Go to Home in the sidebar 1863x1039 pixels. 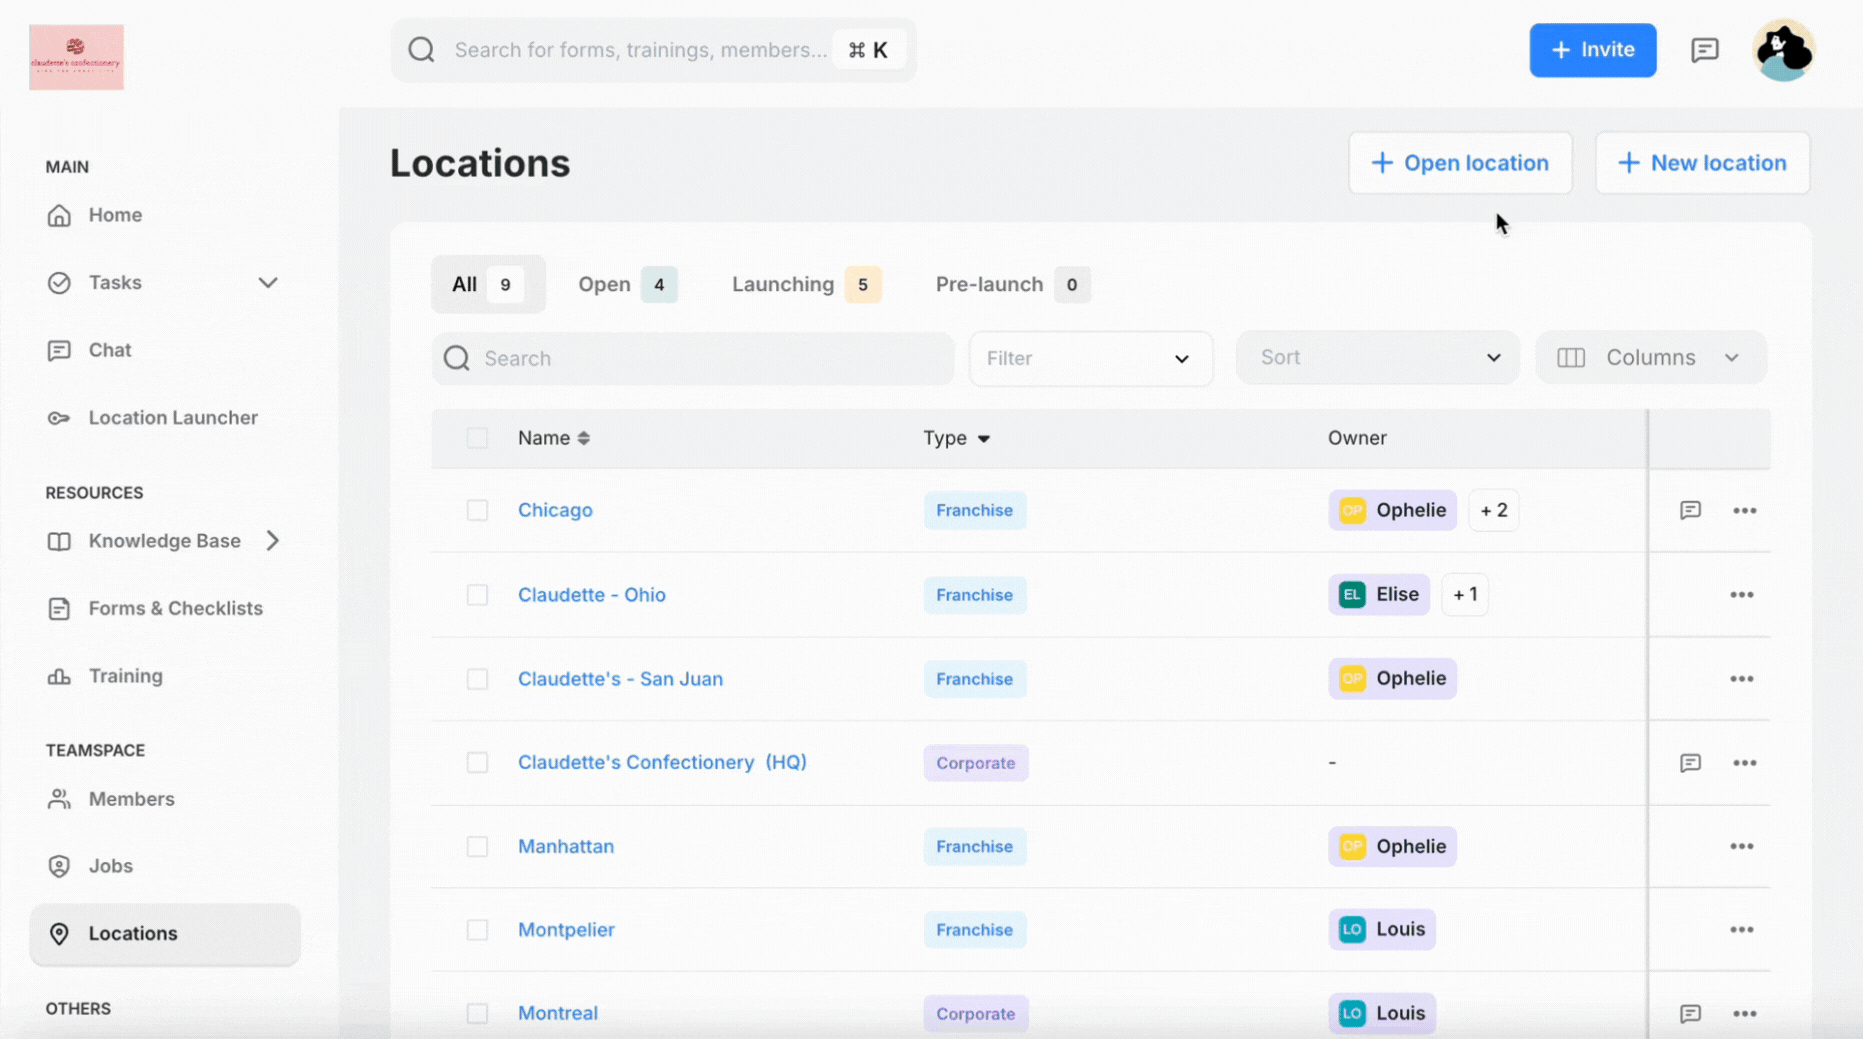(x=115, y=215)
